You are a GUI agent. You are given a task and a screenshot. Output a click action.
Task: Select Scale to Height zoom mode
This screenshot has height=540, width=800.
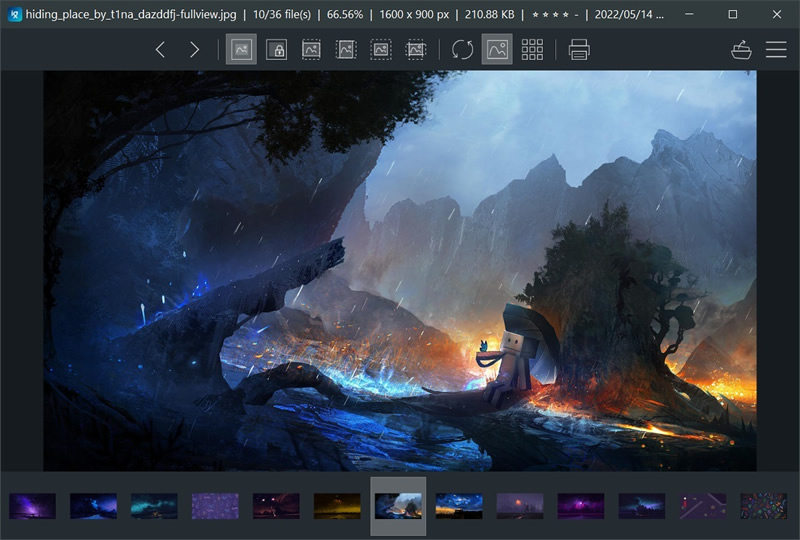pos(346,50)
